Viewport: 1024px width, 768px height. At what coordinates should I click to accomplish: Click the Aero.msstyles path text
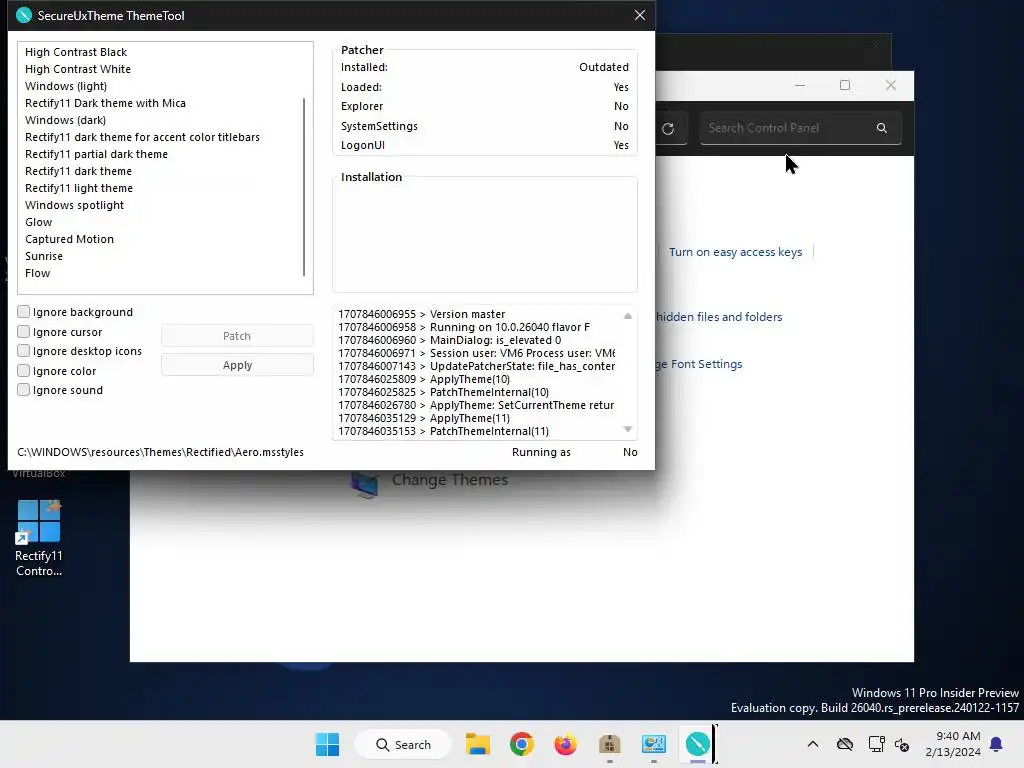(161, 452)
